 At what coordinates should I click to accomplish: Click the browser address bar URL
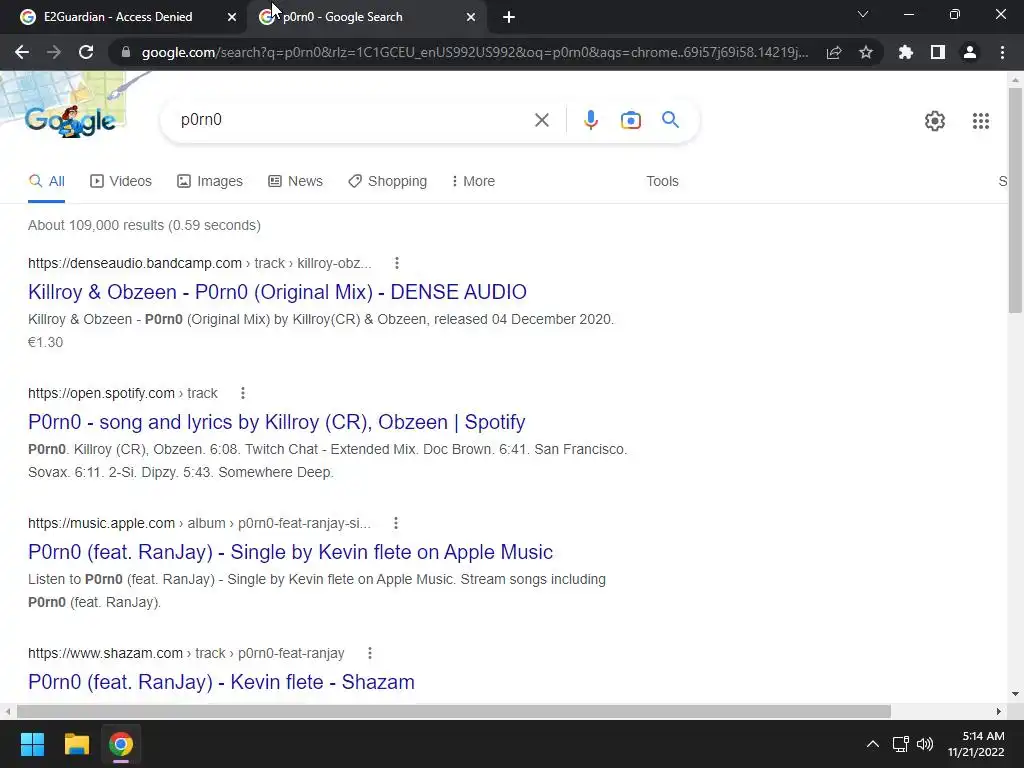[475, 52]
